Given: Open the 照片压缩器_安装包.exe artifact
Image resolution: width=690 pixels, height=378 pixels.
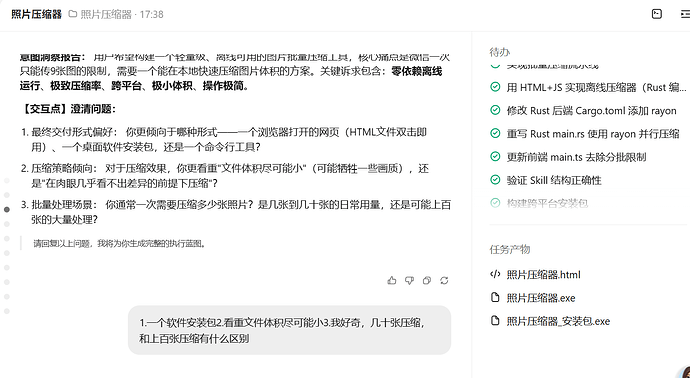Looking at the screenshot, I should 558,321.
